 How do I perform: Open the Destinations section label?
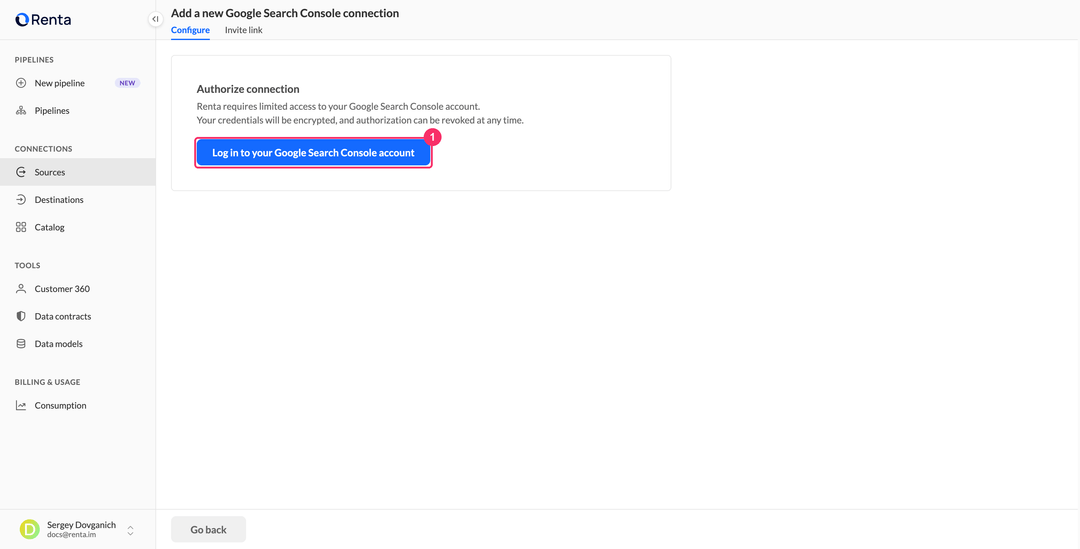(x=59, y=200)
